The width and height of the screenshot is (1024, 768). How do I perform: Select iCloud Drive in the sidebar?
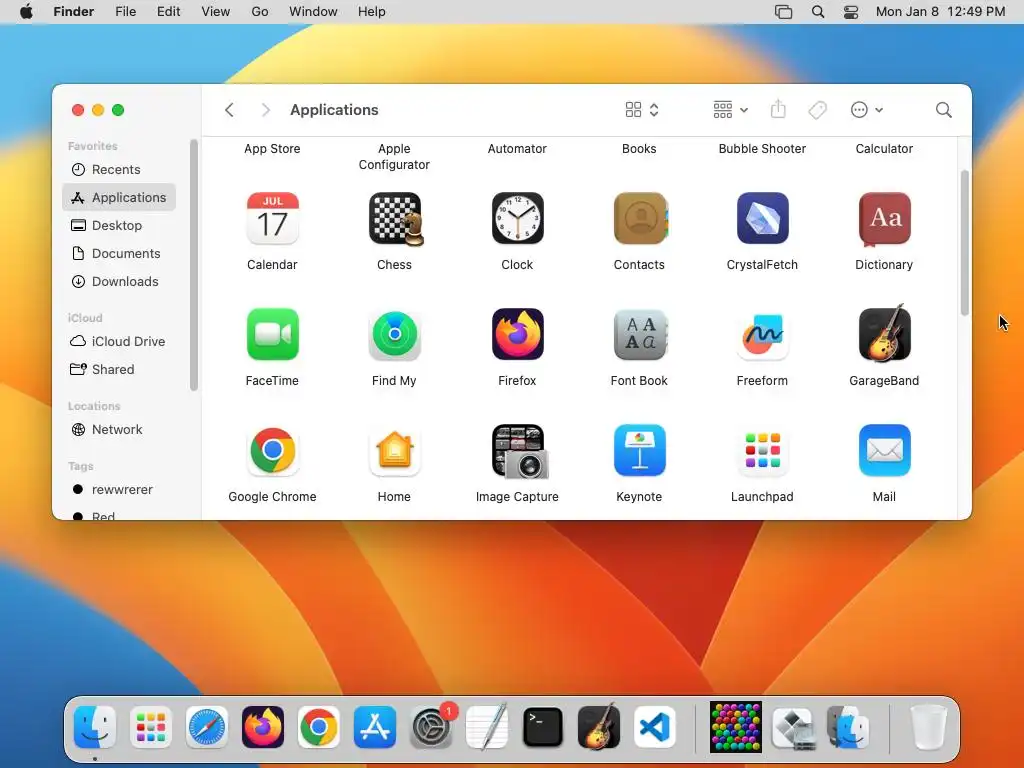click(x=119, y=342)
